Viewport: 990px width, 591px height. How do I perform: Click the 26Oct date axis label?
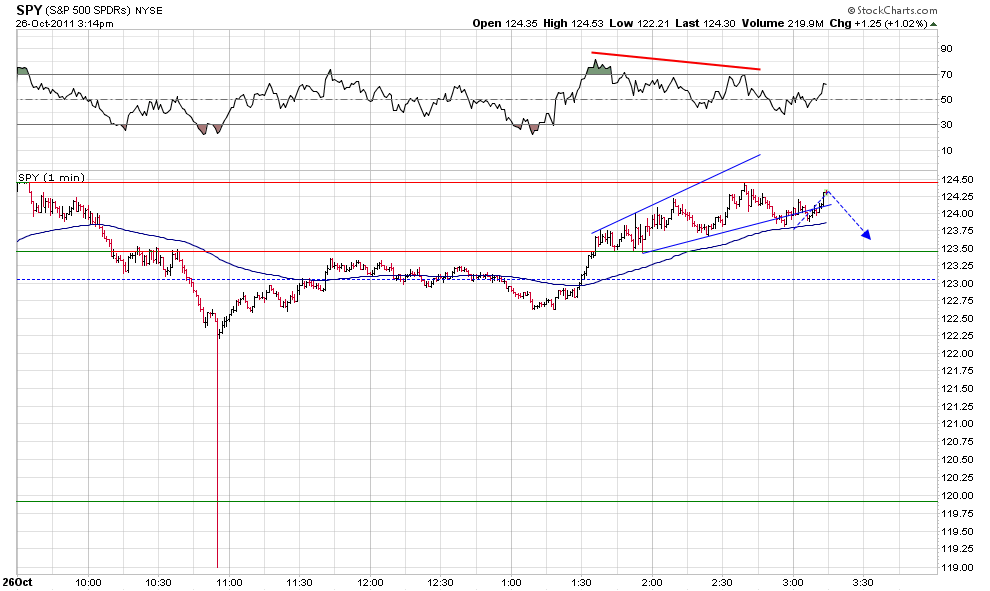click(x=17, y=582)
